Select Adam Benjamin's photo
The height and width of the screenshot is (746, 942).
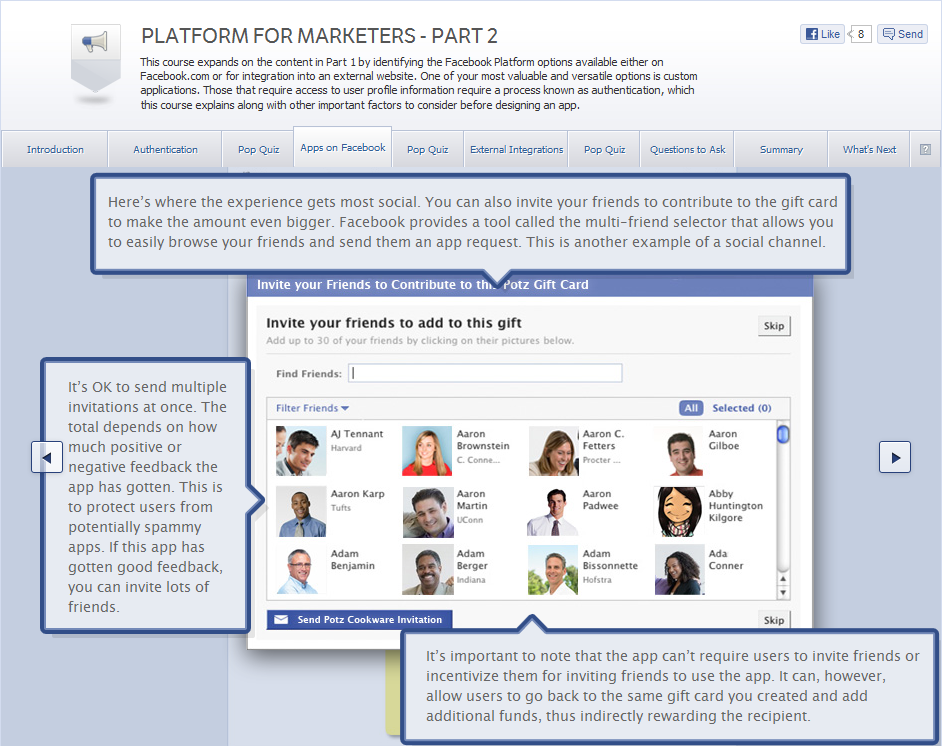pos(301,570)
